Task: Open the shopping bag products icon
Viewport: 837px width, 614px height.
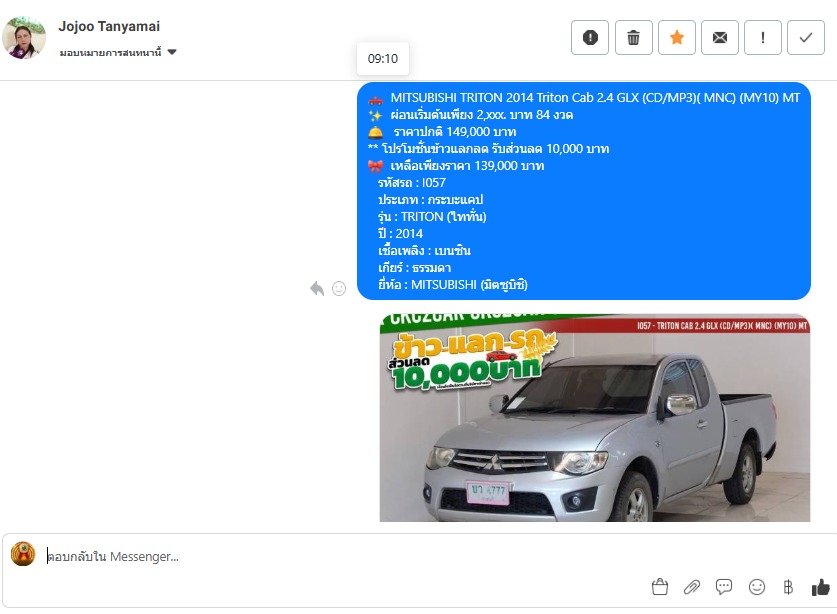Action: tap(660, 587)
